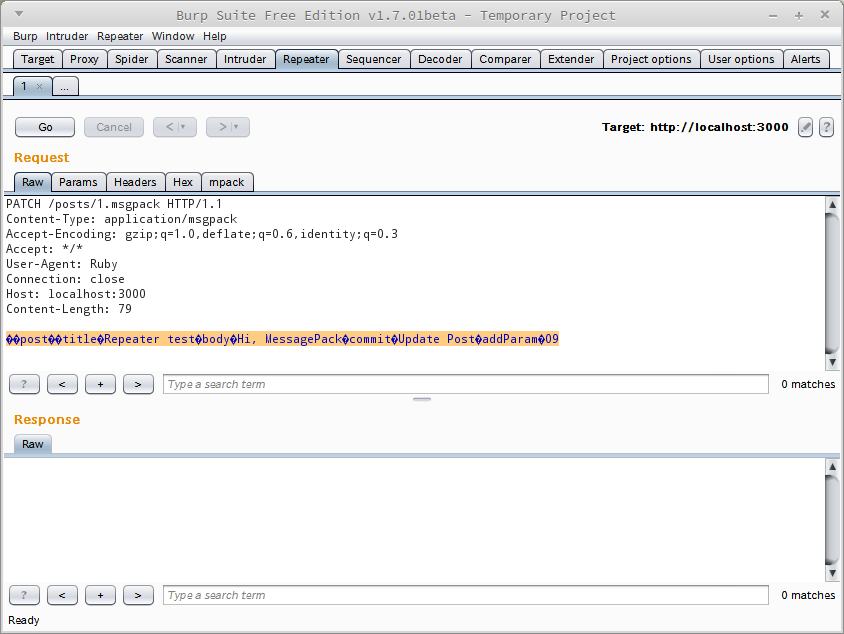
Task: Go to next match in request search
Action: pos(138,384)
